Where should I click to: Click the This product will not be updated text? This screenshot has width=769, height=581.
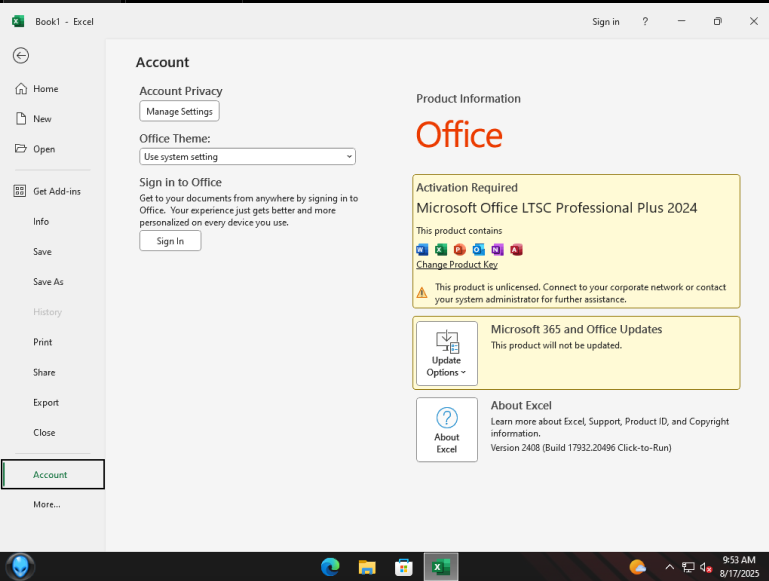[556, 345]
